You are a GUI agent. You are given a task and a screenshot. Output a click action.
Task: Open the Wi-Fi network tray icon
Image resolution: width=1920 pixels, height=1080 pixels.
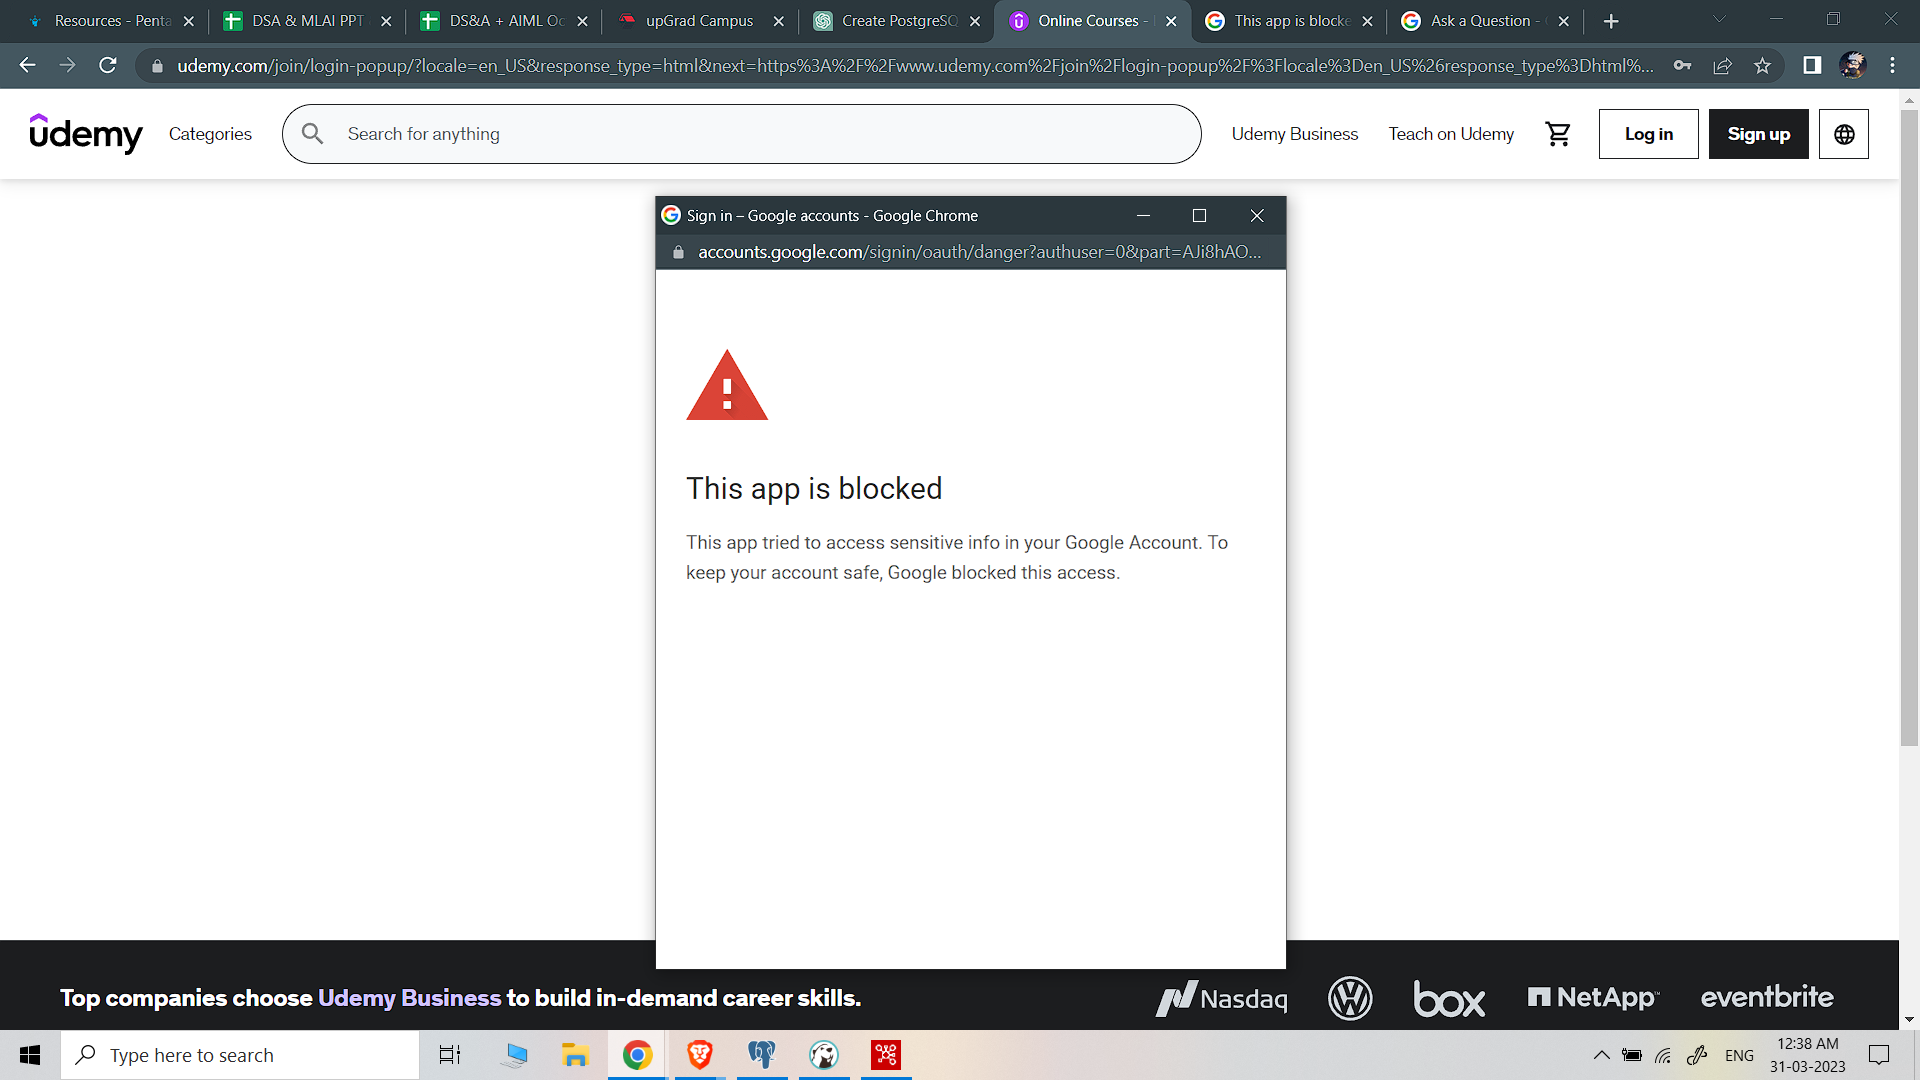(x=1663, y=1055)
